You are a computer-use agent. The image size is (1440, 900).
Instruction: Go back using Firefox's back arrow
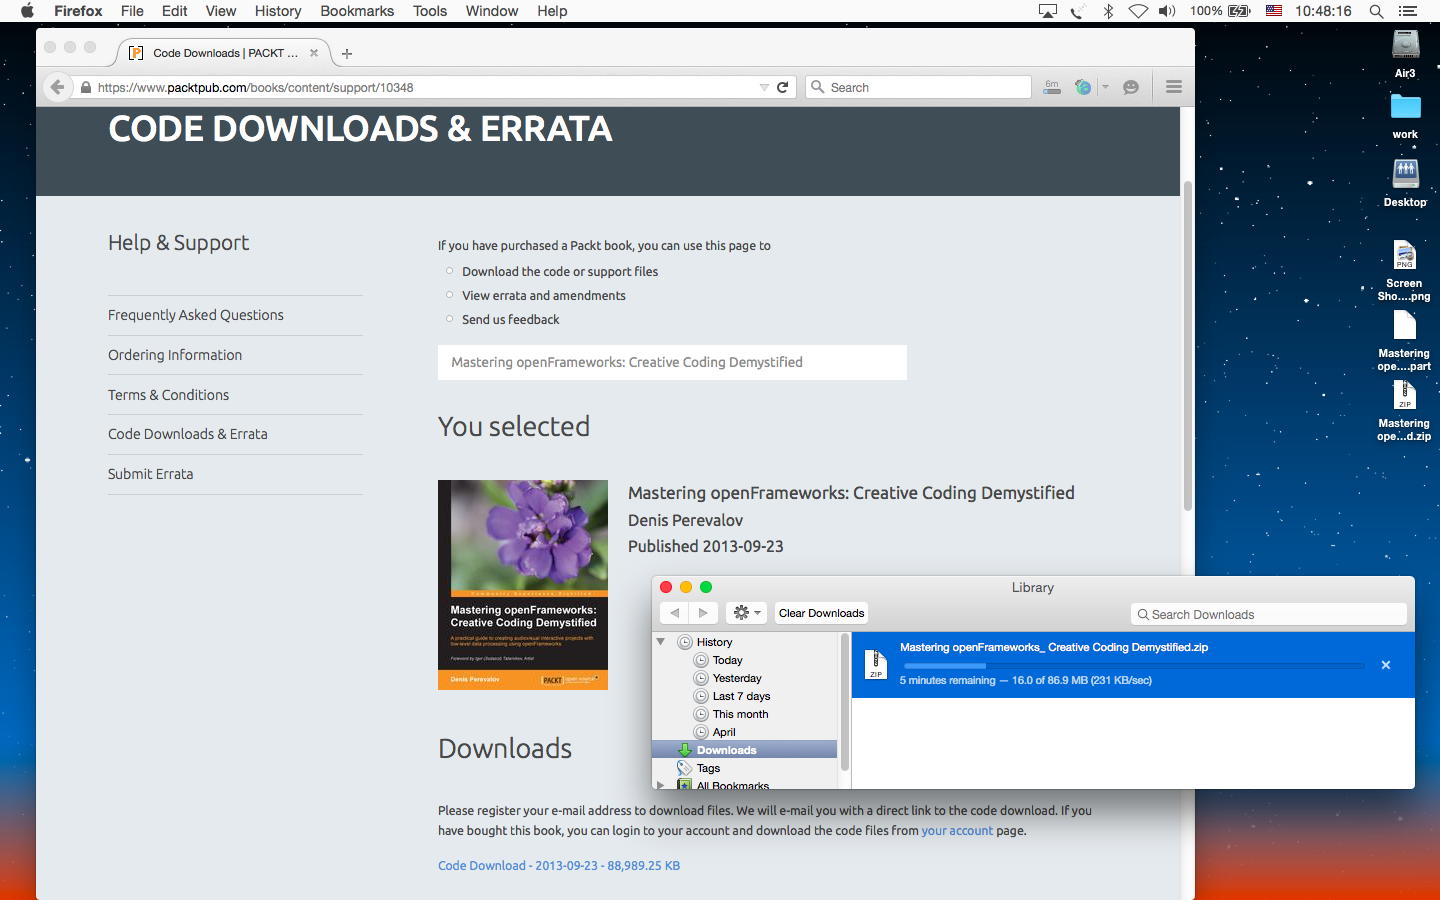tap(57, 87)
